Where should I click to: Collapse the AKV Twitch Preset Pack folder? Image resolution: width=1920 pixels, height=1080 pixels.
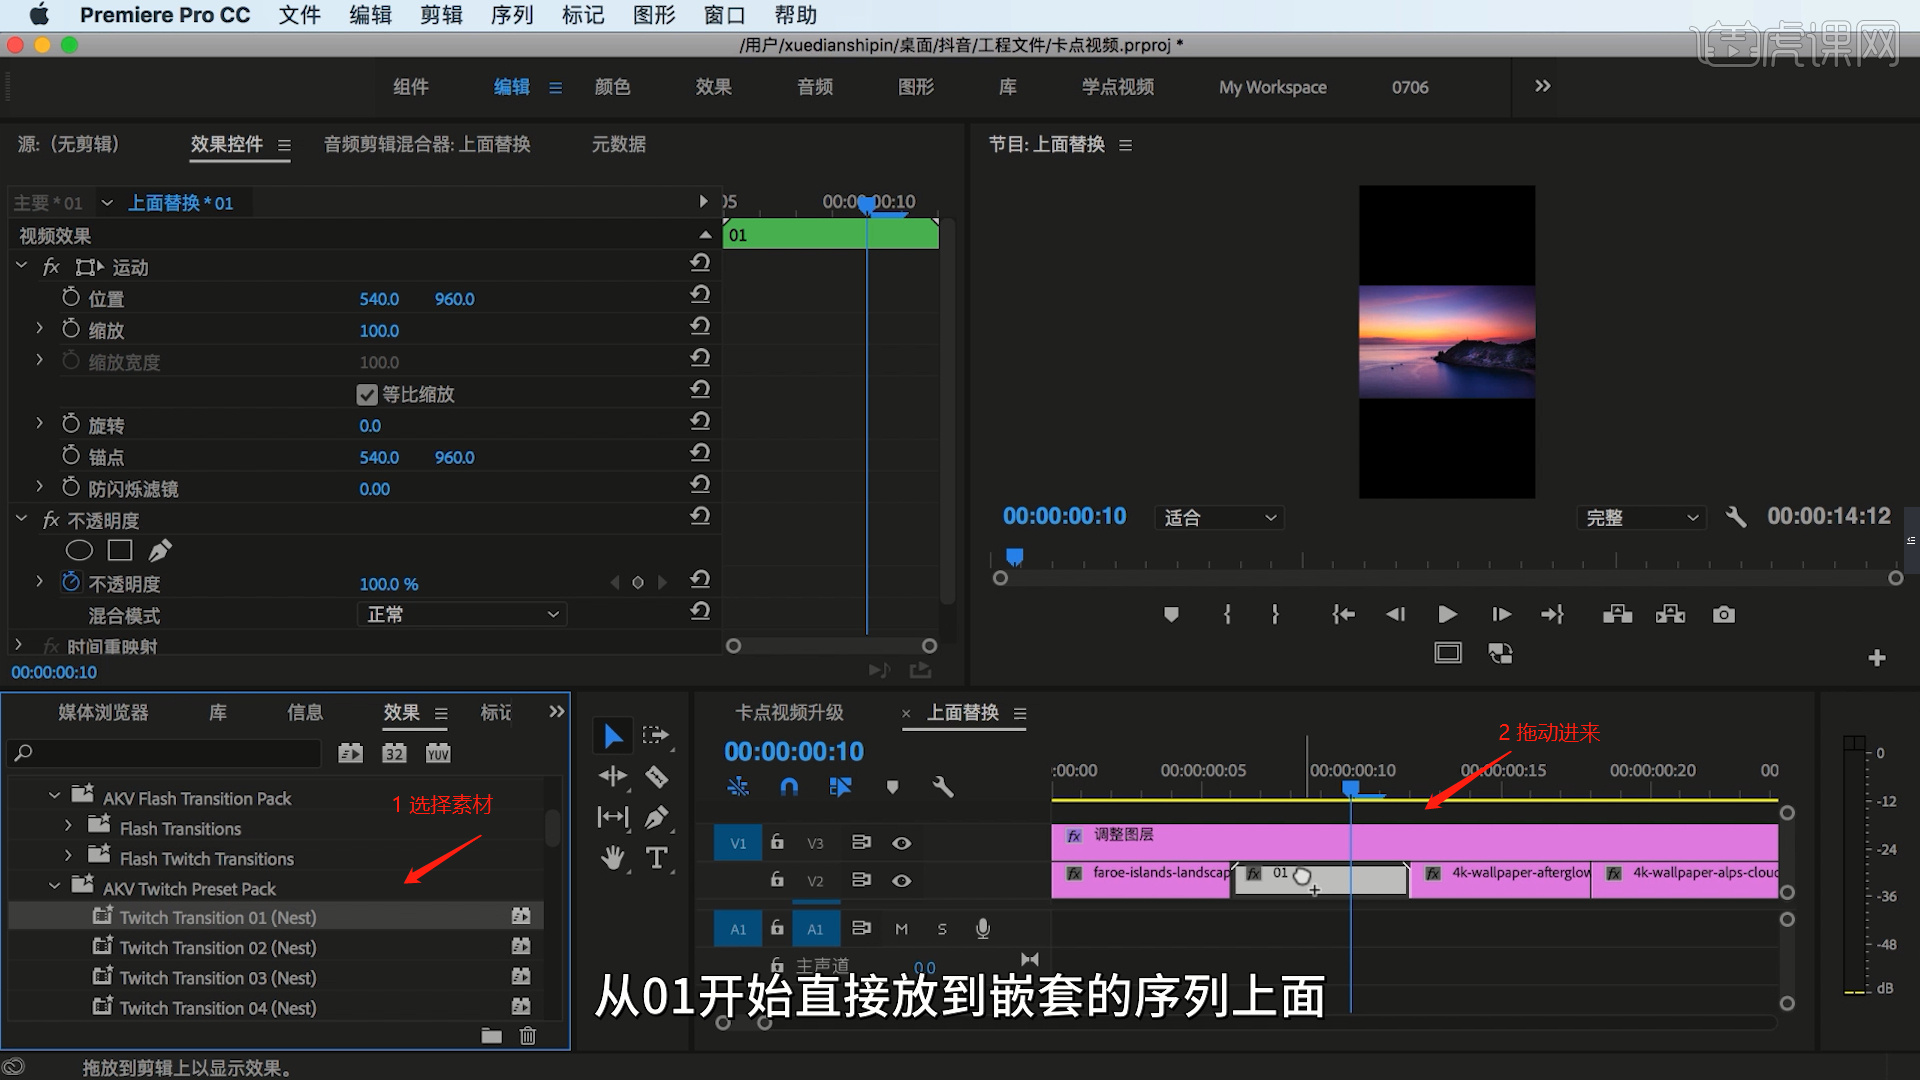pyautogui.click(x=54, y=886)
